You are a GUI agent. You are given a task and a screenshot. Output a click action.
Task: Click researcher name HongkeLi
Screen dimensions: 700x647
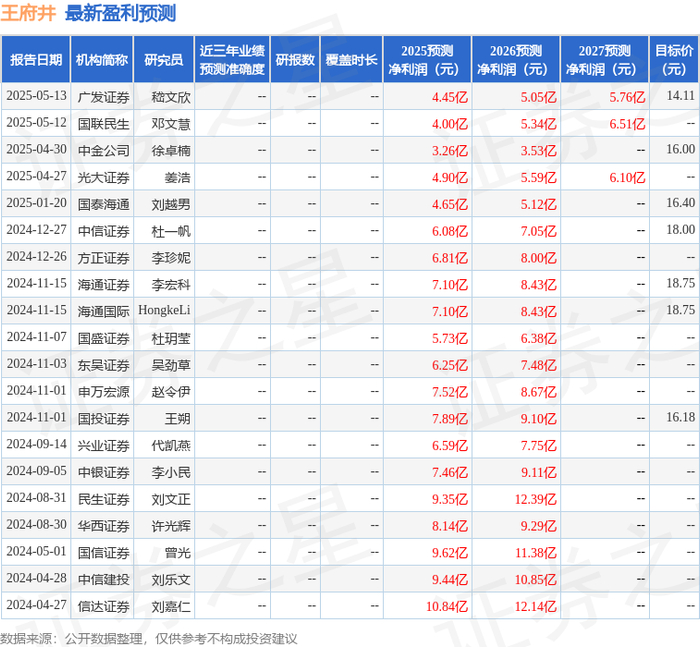click(164, 310)
